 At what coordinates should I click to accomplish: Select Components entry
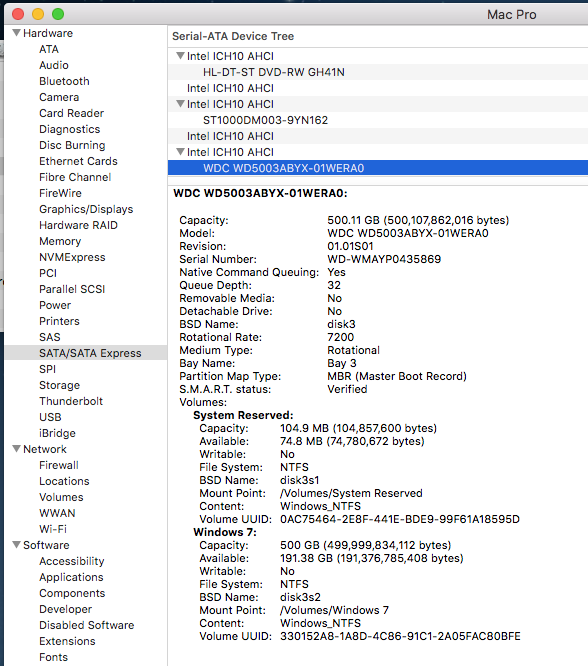tap(72, 593)
